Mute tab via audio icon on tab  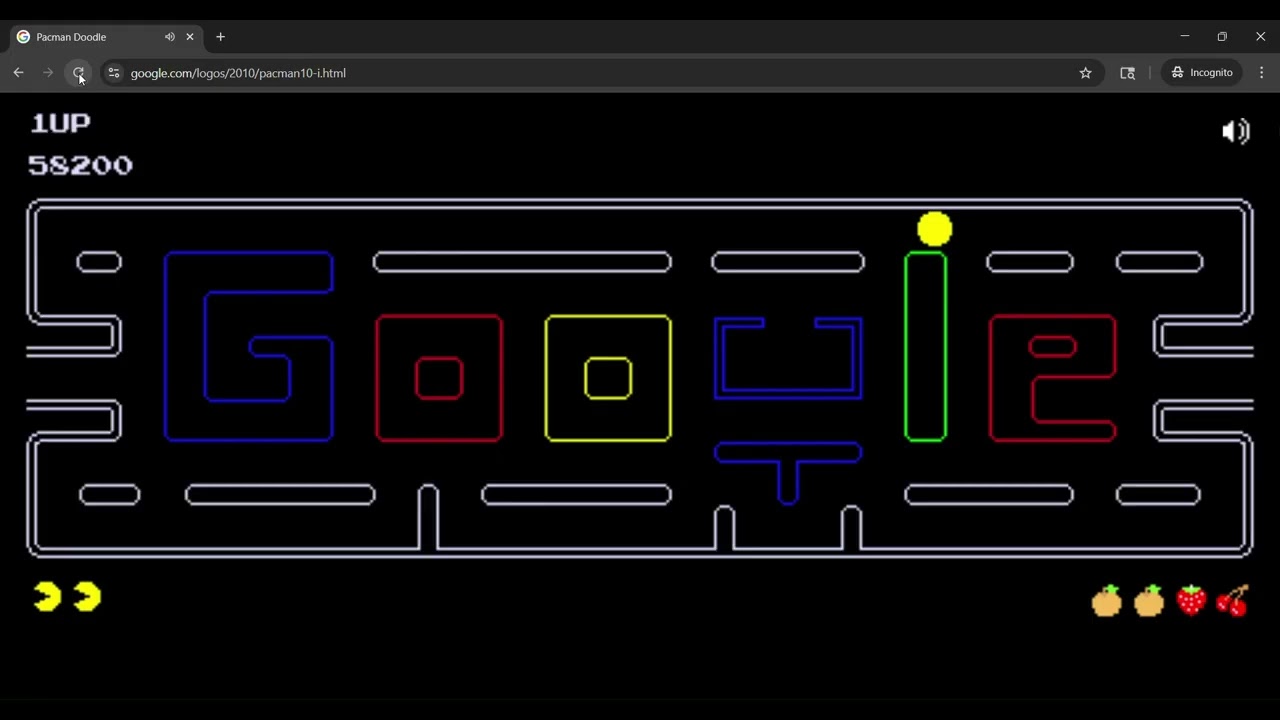coord(169,37)
